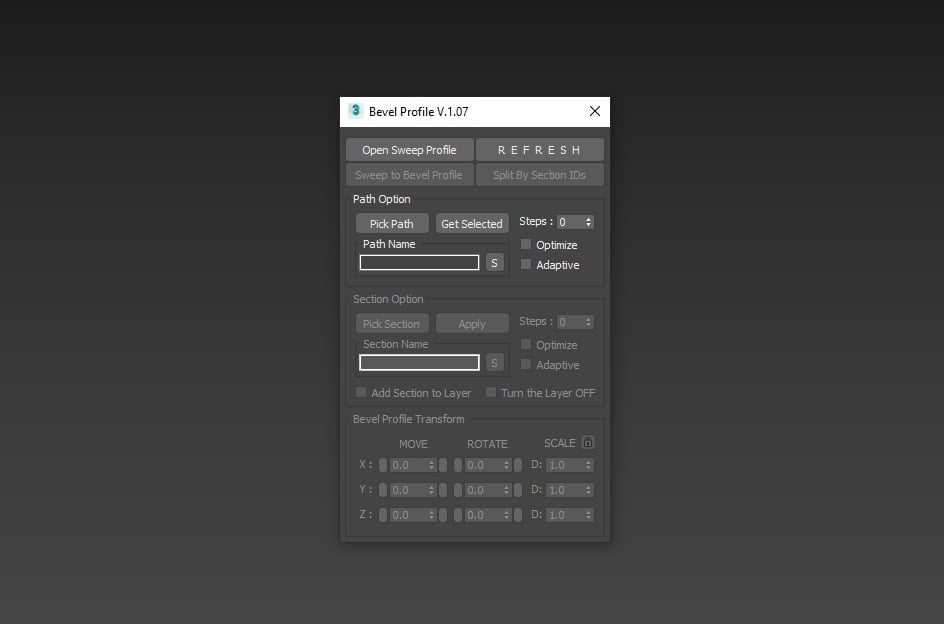This screenshot has height=624, width=944.
Task: Click the Get Selected button
Action: click(x=472, y=223)
